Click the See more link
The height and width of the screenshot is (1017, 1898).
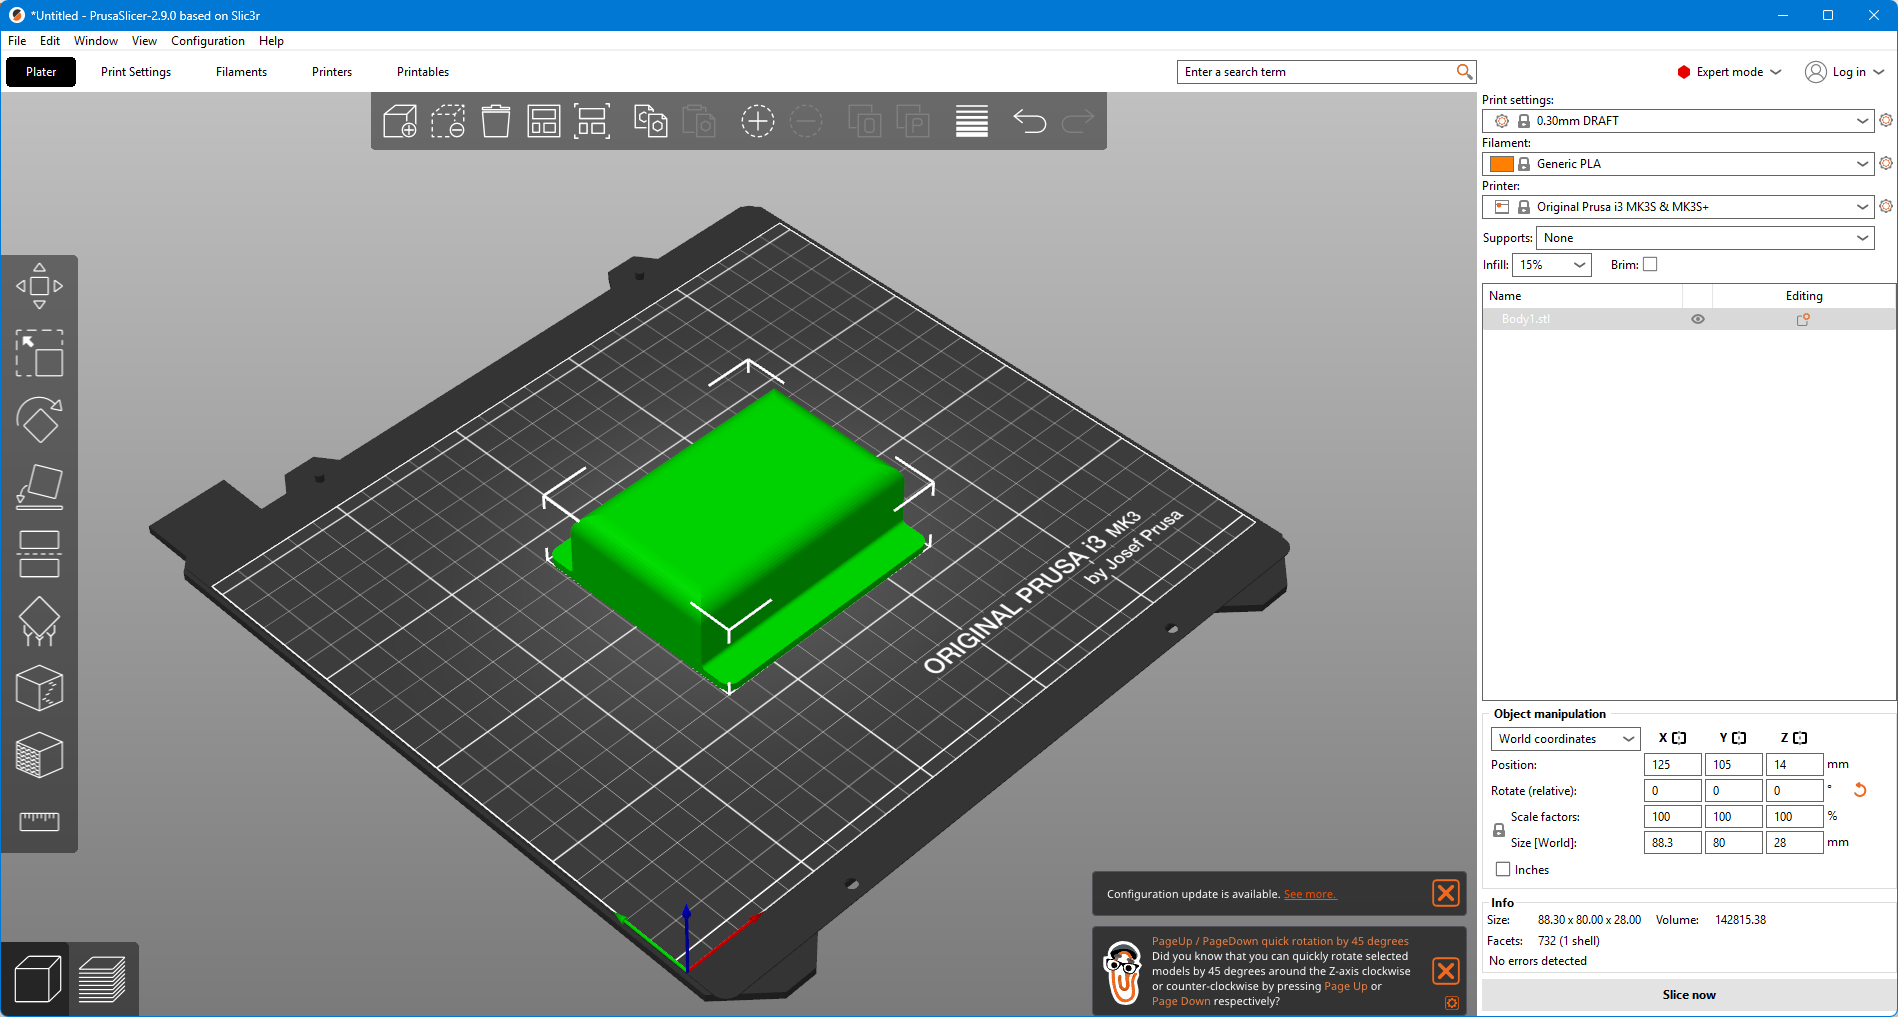tap(1310, 894)
